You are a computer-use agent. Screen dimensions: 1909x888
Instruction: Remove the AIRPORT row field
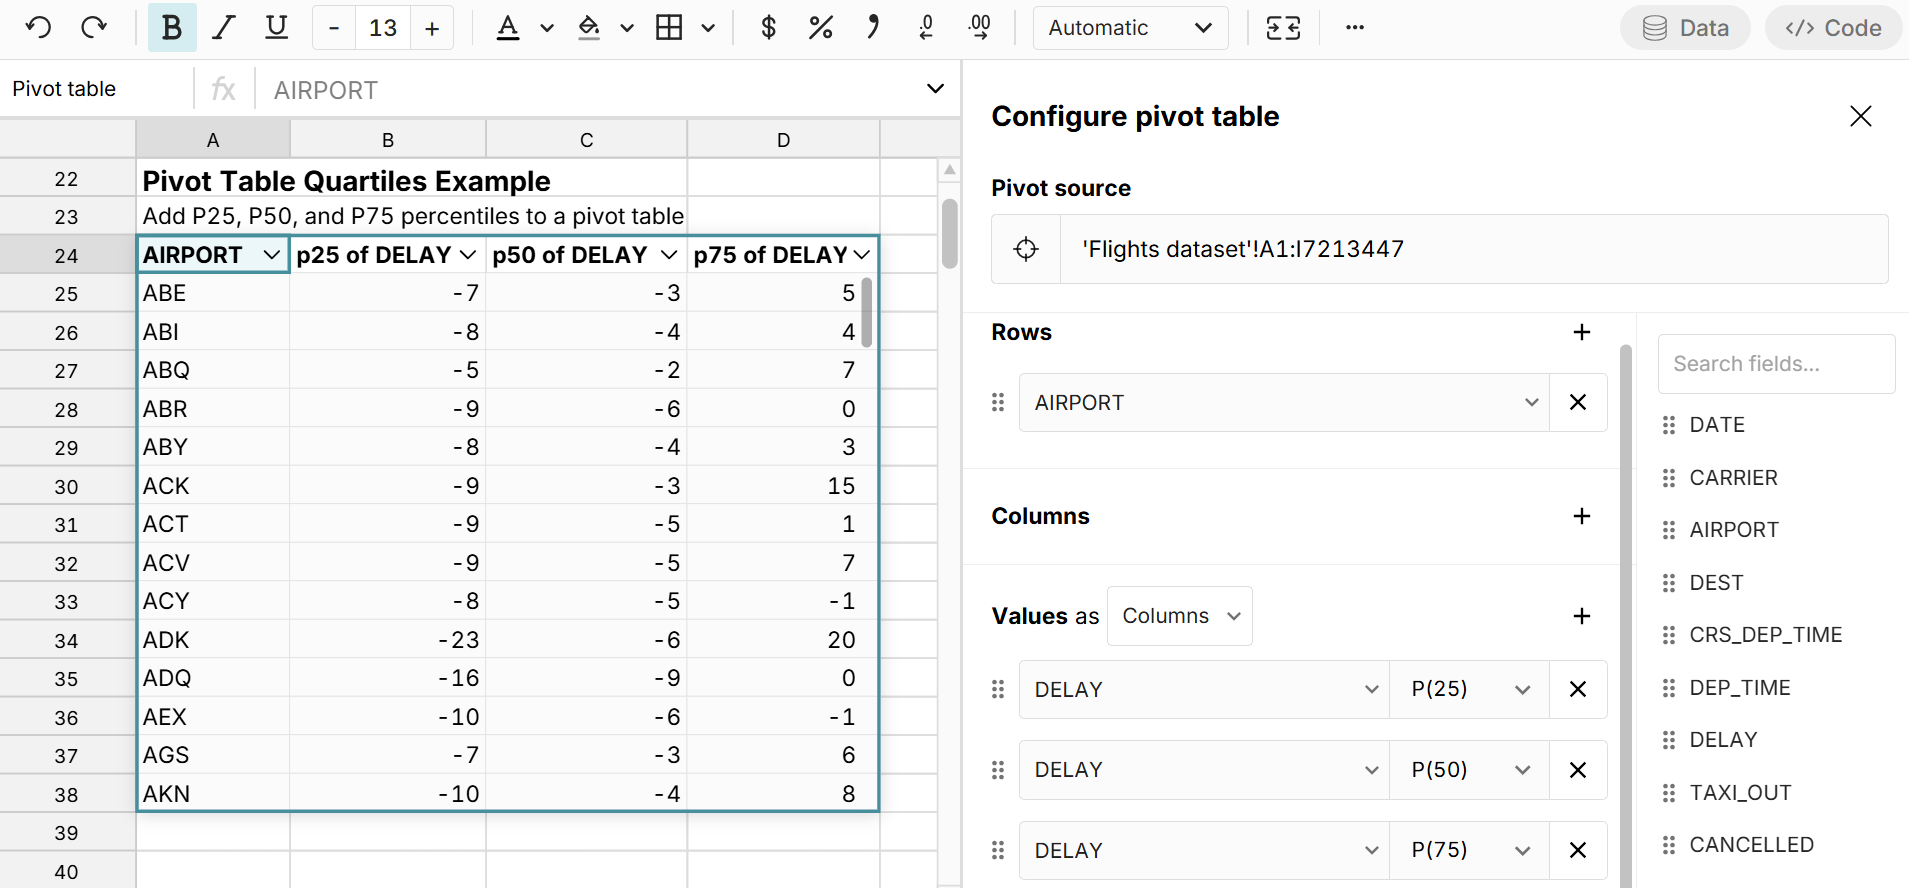tap(1578, 402)
